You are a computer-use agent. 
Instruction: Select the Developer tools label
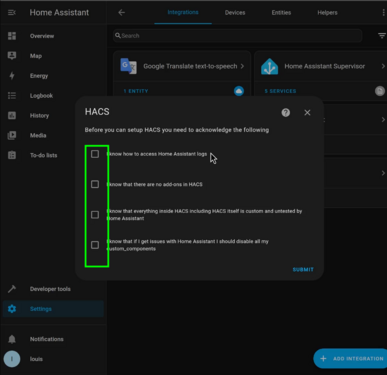(50, 289)
